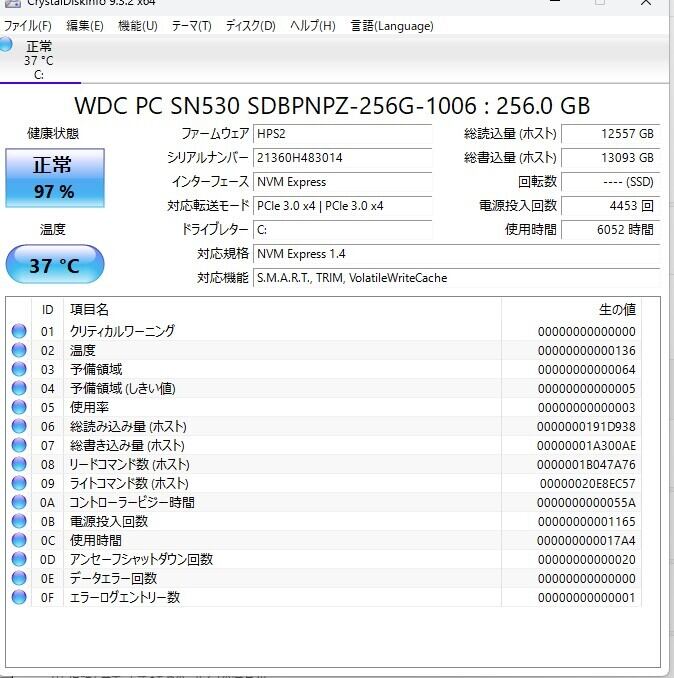Click status orb for 09 ライトコマンド数 row
674x678 pixels.
[19, 483]
